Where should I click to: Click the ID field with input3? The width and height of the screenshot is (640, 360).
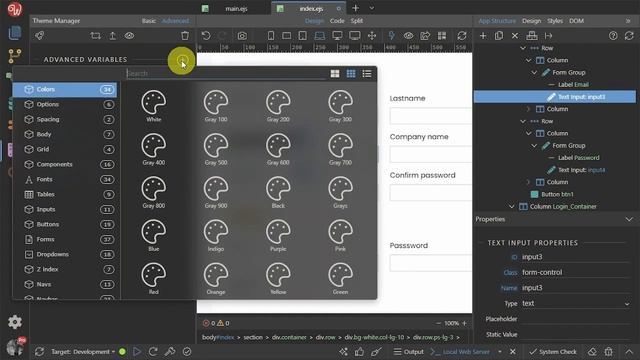[x=576, y=257]
